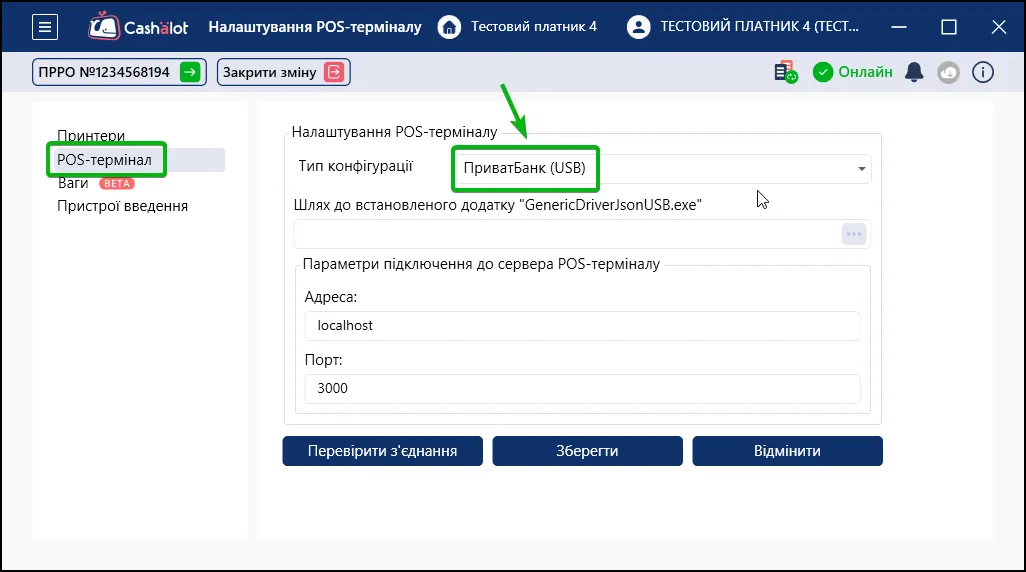Screen dimensions: 1026x572
Task: Click the home icon beside Тестовий платник 4
Action: [449, 27]
